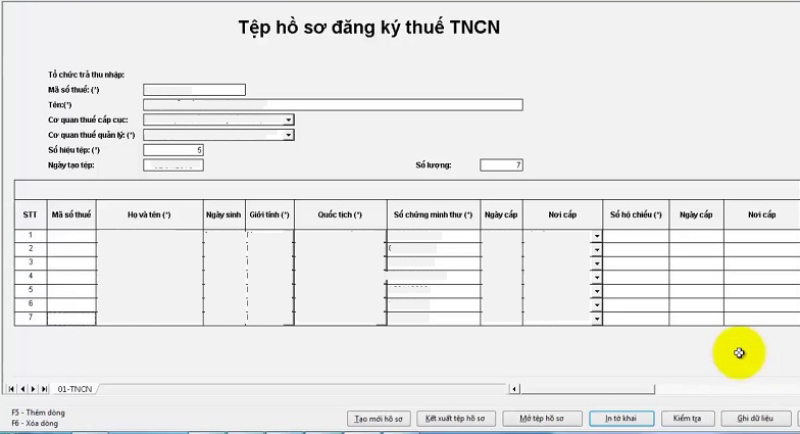Click the Số lượng field

pyautogui.click(x=502, y=165)
